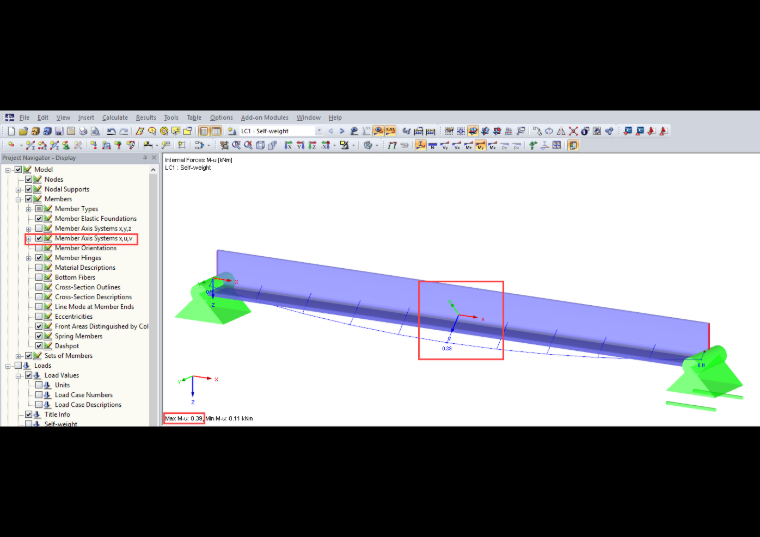Uncheck Member Axis Systems x,u,v checkbox

coord(39,238)
